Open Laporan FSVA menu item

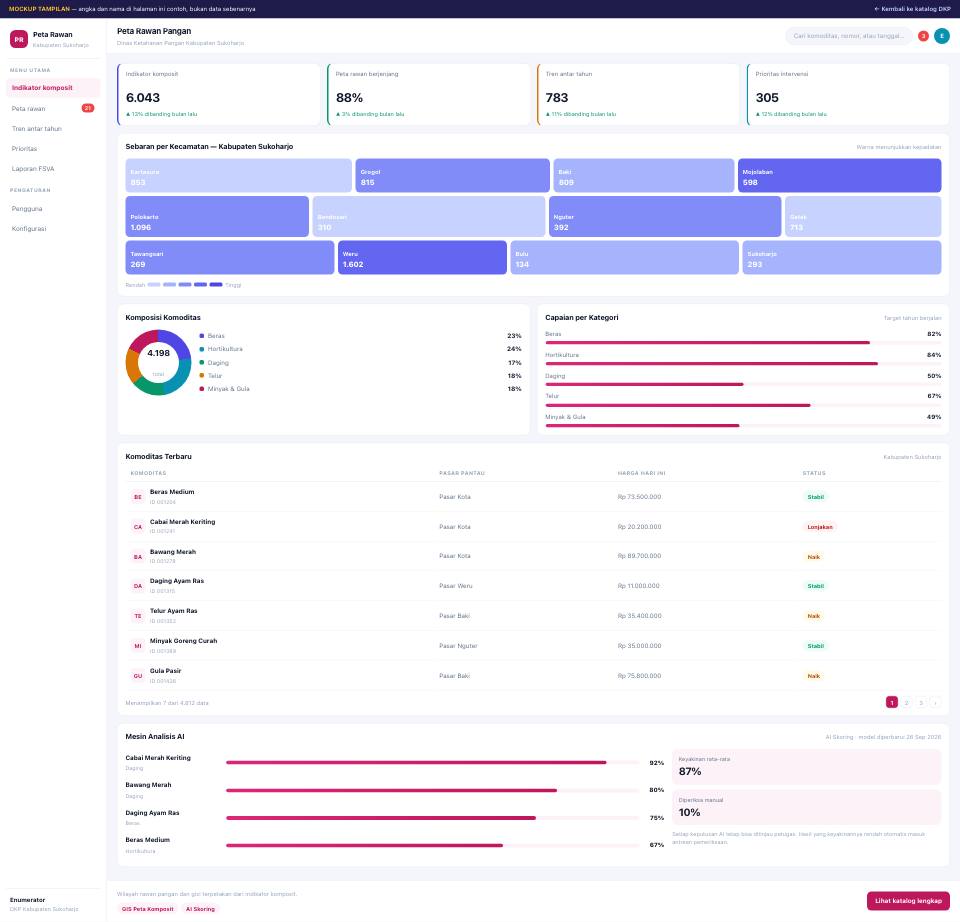click(x=53, y=169)
